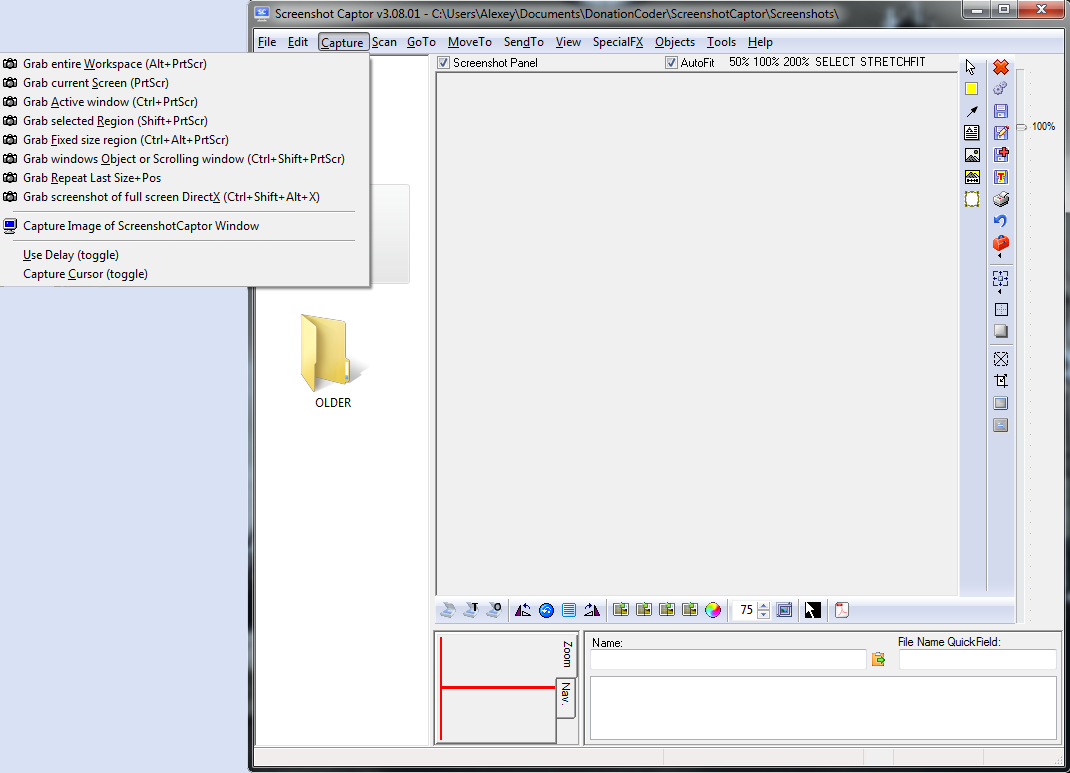The height and width of the screenshot is (773, 1070).
Task: Choose Grab selected Region
Action: click(x=115, y=121)
